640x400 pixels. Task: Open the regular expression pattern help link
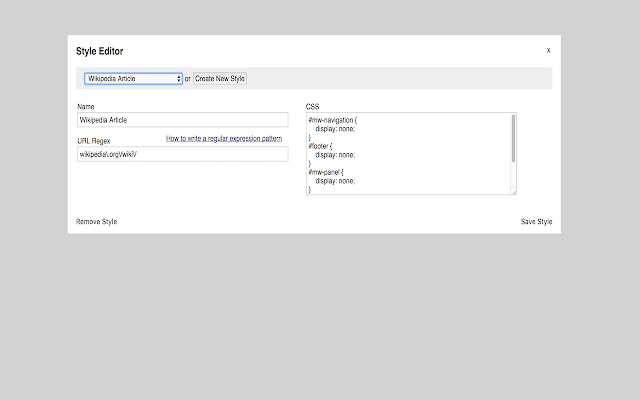[223, 138]
